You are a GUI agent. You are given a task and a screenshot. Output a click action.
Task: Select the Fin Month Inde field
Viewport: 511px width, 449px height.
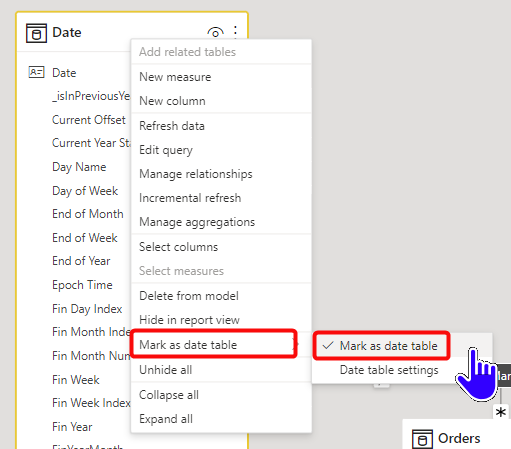pos(91,332)
